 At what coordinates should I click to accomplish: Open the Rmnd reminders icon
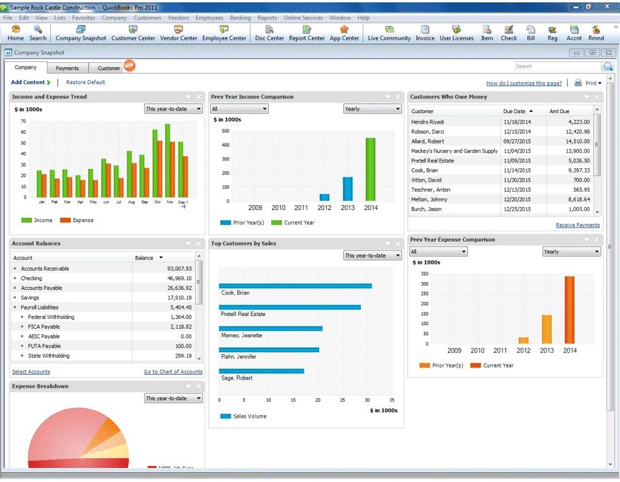pos(596,33)
